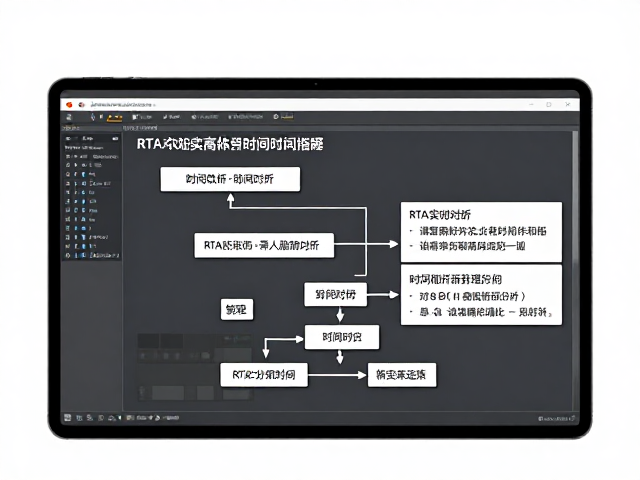Screen dimensions: 640x480
Task: Click the leftmost toolbar icon below the app logo
Action: click(x=69, y=117)
